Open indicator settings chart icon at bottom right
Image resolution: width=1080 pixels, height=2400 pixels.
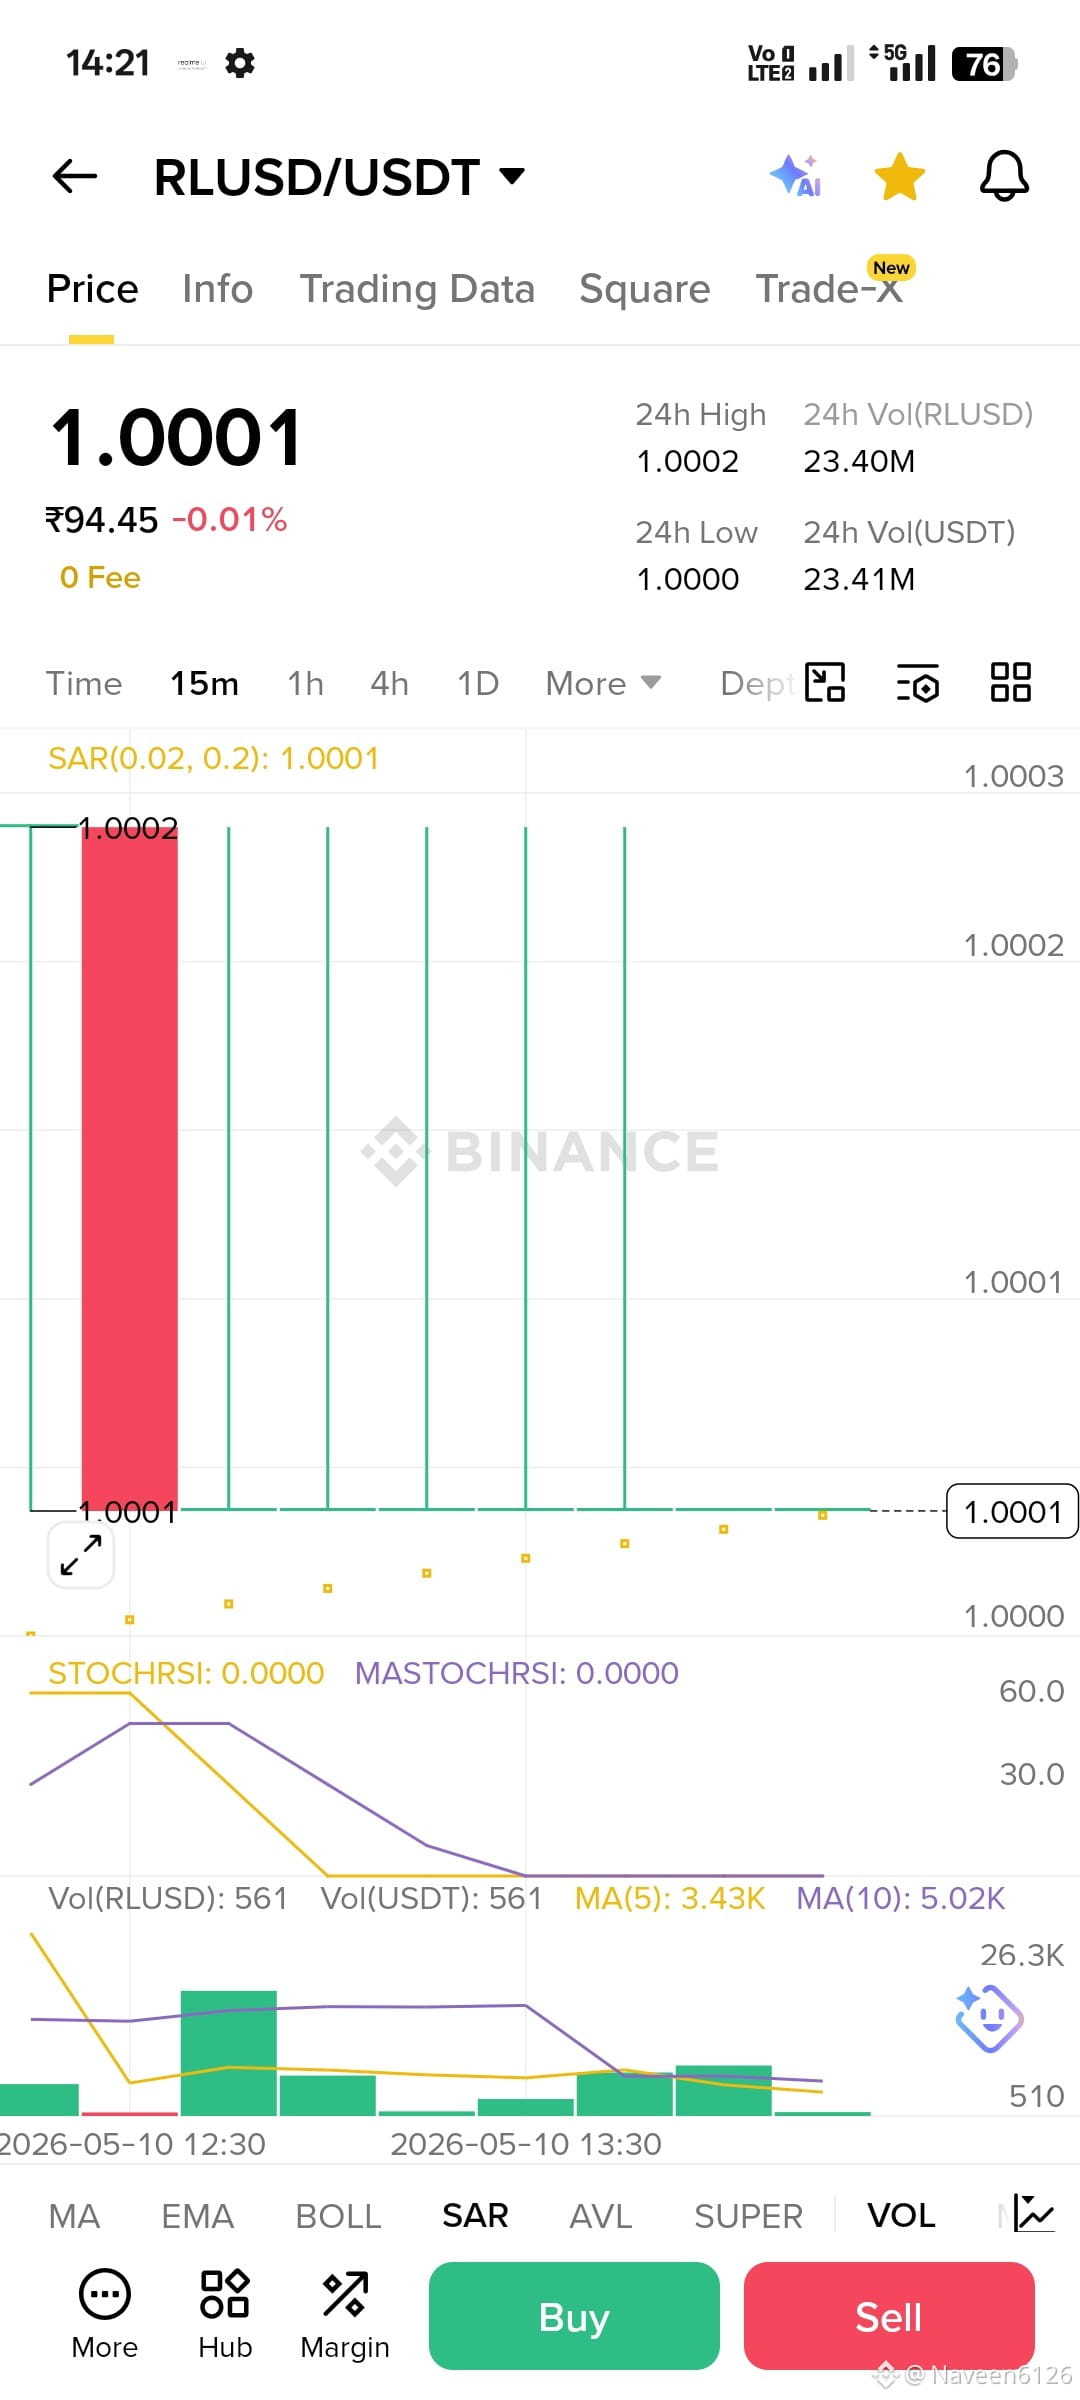(x=1034, y=2213)
